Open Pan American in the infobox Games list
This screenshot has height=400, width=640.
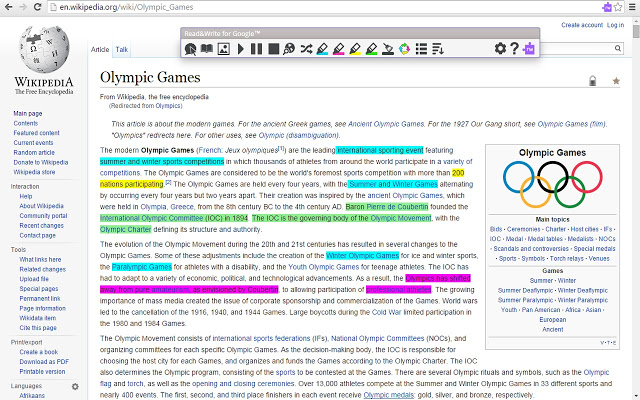click(x=541, y=310)
